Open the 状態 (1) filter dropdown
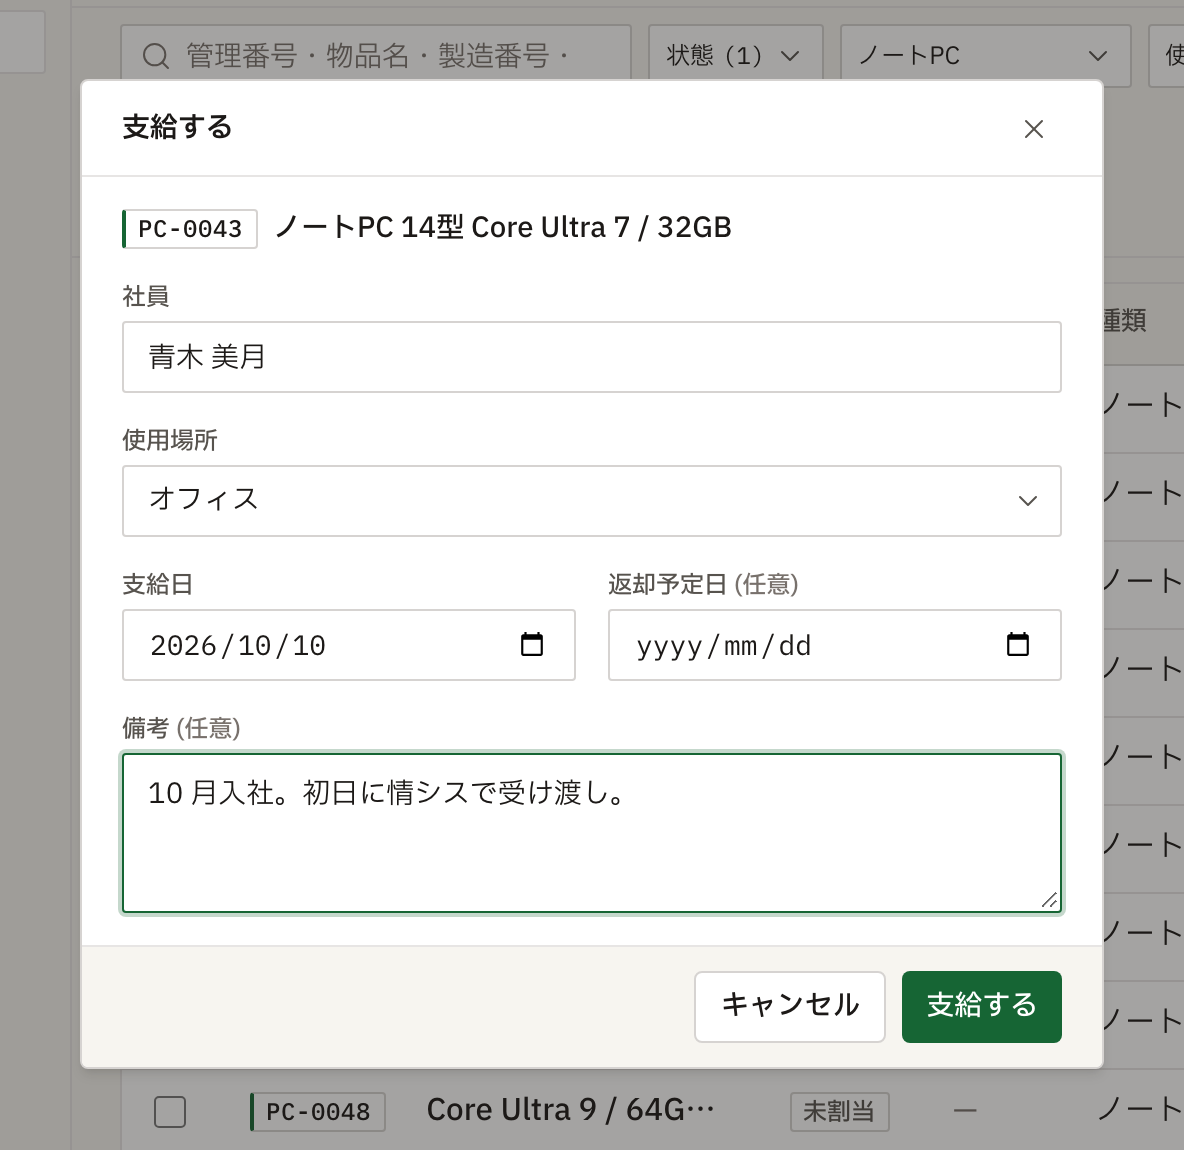This screenshot has height=1150, width=1184. pos(735,55)
